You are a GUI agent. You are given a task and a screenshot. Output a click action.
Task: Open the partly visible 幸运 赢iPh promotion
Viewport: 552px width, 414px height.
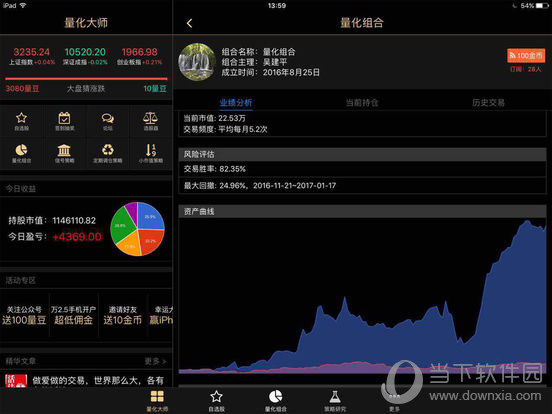161,315
